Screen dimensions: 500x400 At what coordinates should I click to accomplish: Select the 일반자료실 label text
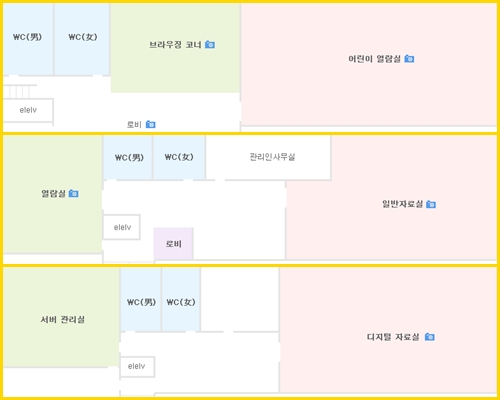(402, 204)
